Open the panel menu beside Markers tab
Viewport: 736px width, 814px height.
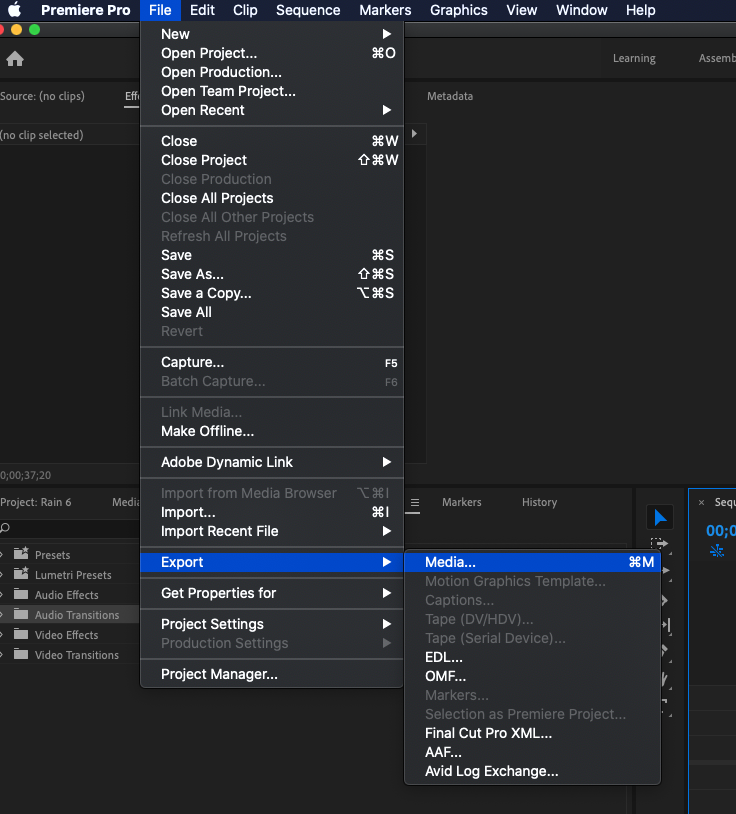coord(415,502)
